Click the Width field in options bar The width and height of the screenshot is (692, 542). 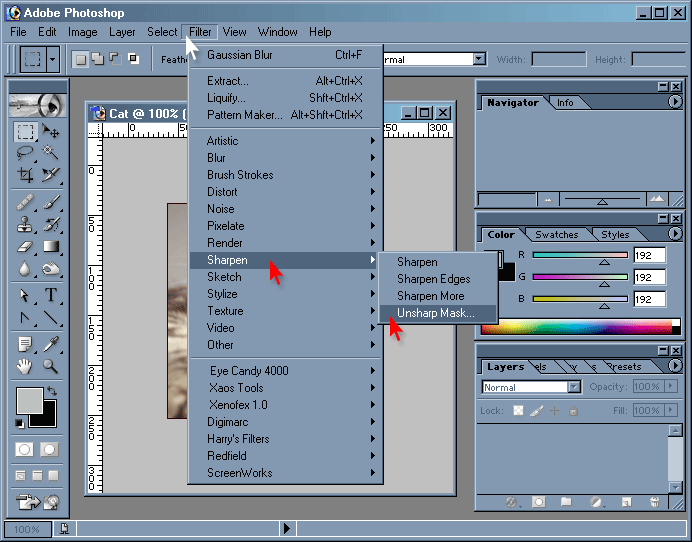tap(559, 59)
